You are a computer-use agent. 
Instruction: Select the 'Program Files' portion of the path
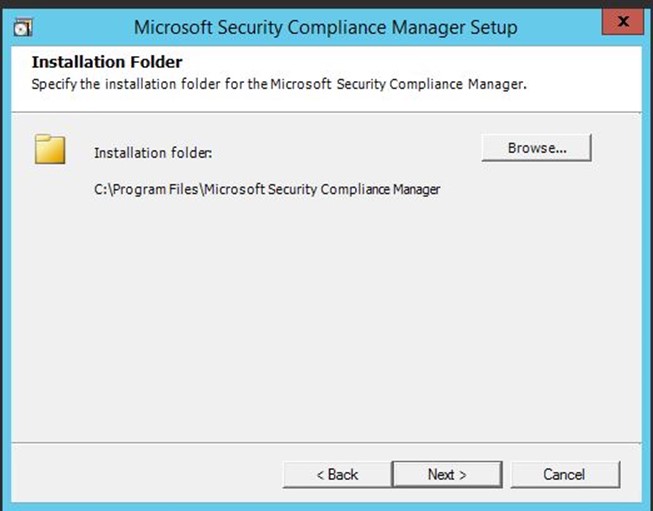click(155, 189)
